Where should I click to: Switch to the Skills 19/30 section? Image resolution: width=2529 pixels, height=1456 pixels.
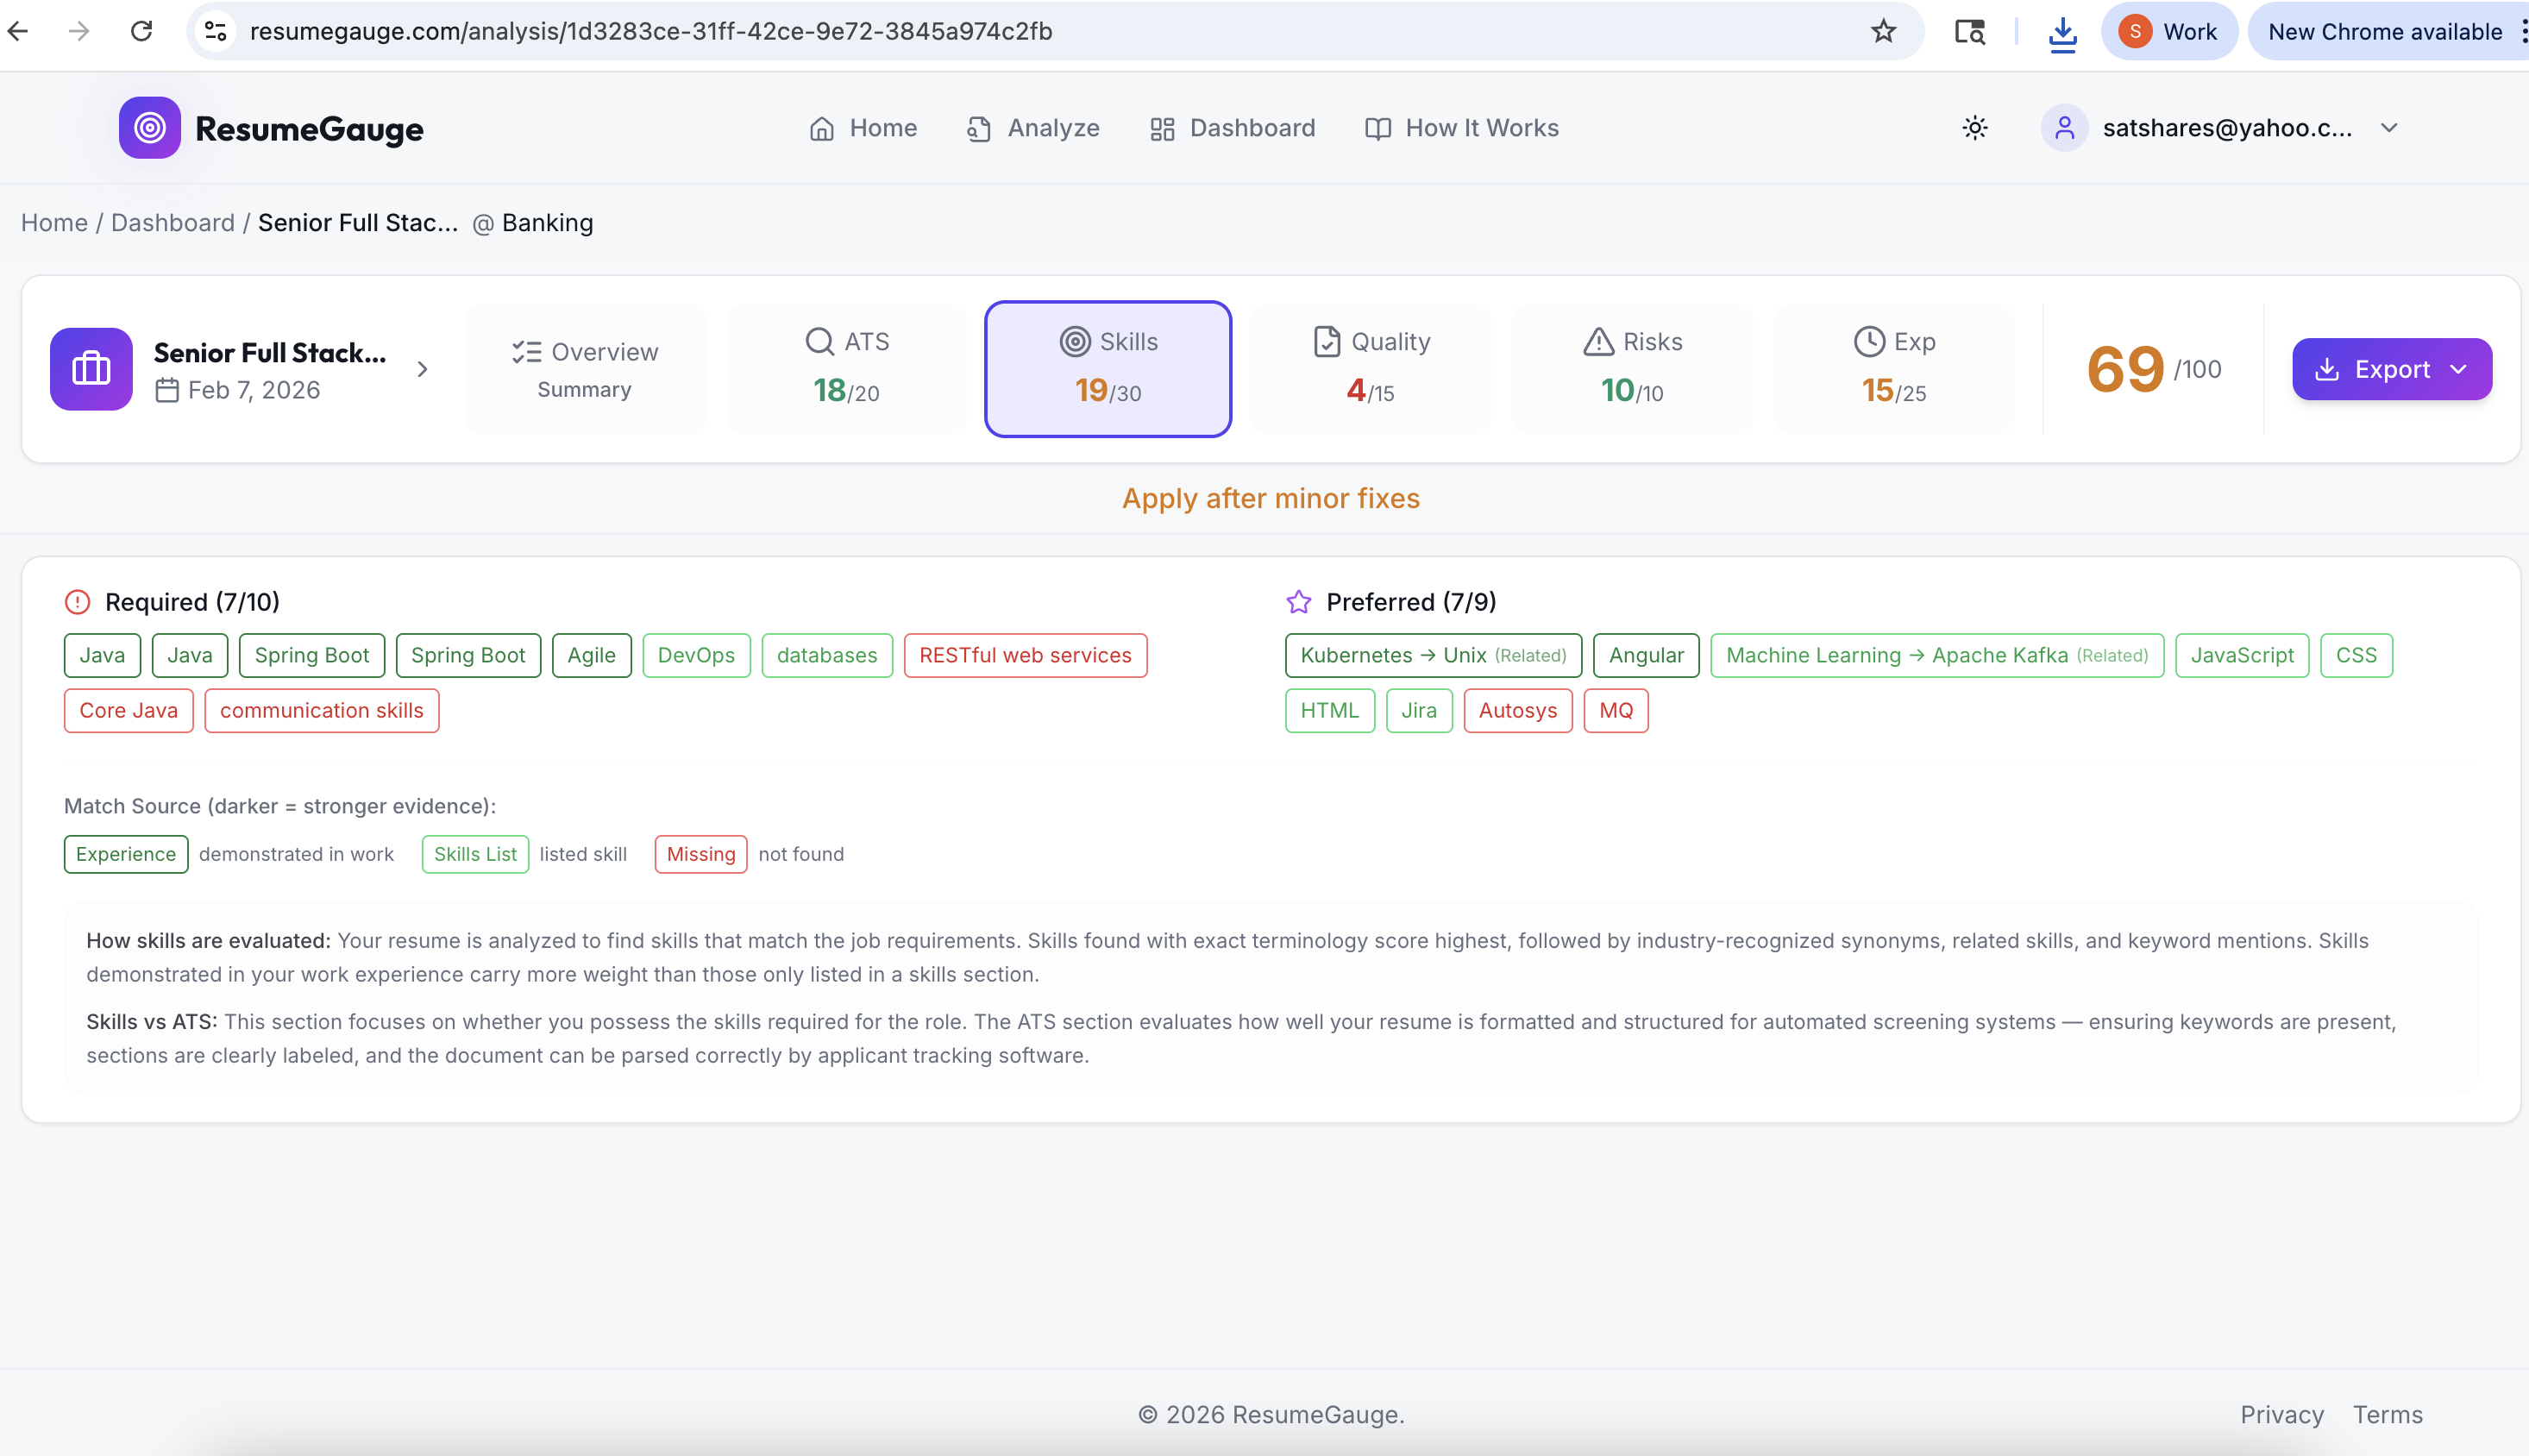coord(1107,368)
